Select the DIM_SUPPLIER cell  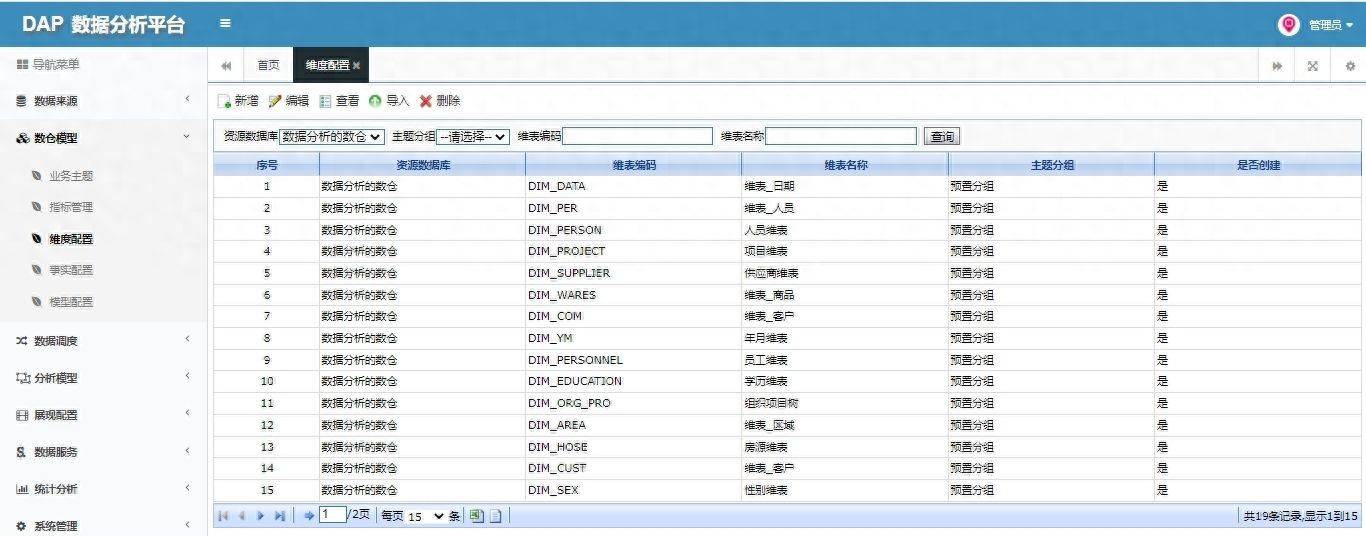(x=634, y=273)
